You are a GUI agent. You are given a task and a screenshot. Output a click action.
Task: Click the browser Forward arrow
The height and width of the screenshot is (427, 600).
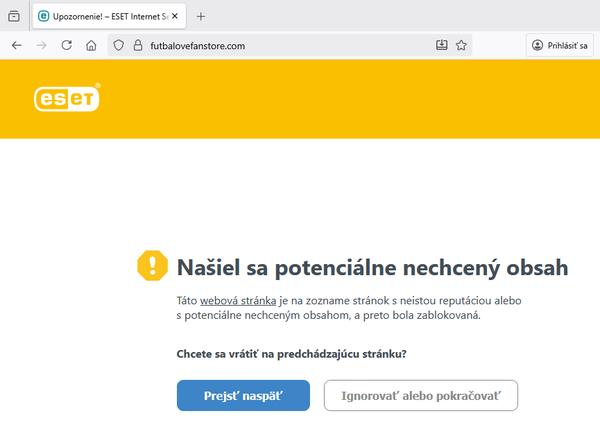click(42, 45)
